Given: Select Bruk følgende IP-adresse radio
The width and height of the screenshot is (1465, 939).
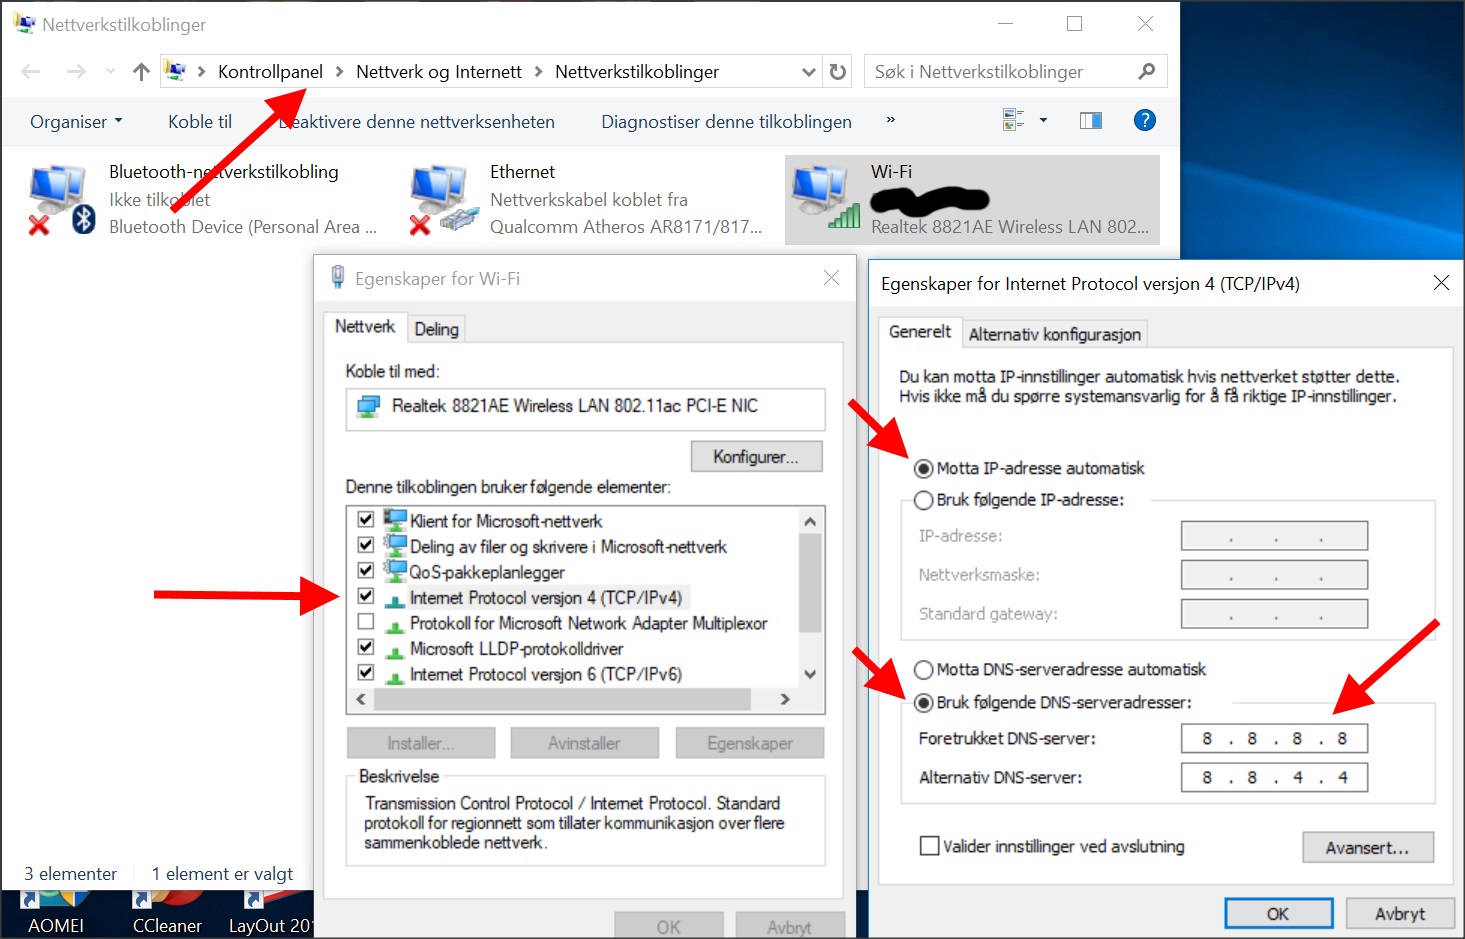Looking at the screenshot, I should pyautogui.click(x=924, y=500).
